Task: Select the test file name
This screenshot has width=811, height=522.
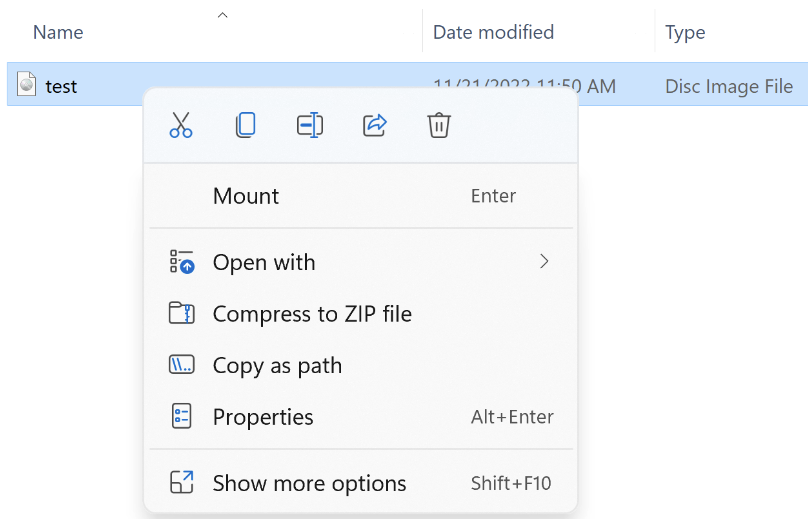Action: pyautogui.click(x=61, y=86)
